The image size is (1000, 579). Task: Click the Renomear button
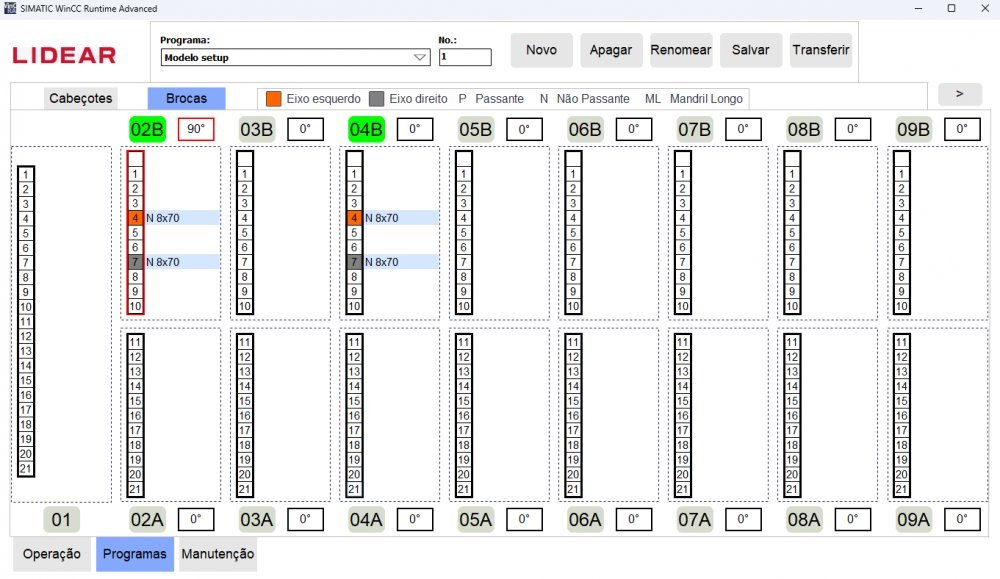tap(681, 50)
